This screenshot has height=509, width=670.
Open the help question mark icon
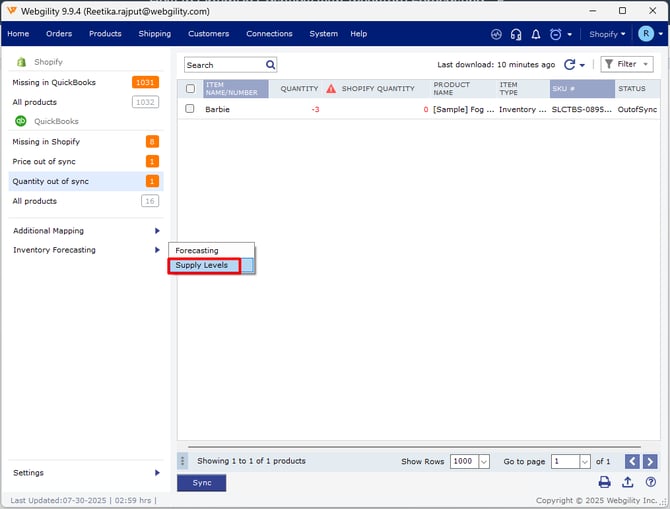click(650, 482)
